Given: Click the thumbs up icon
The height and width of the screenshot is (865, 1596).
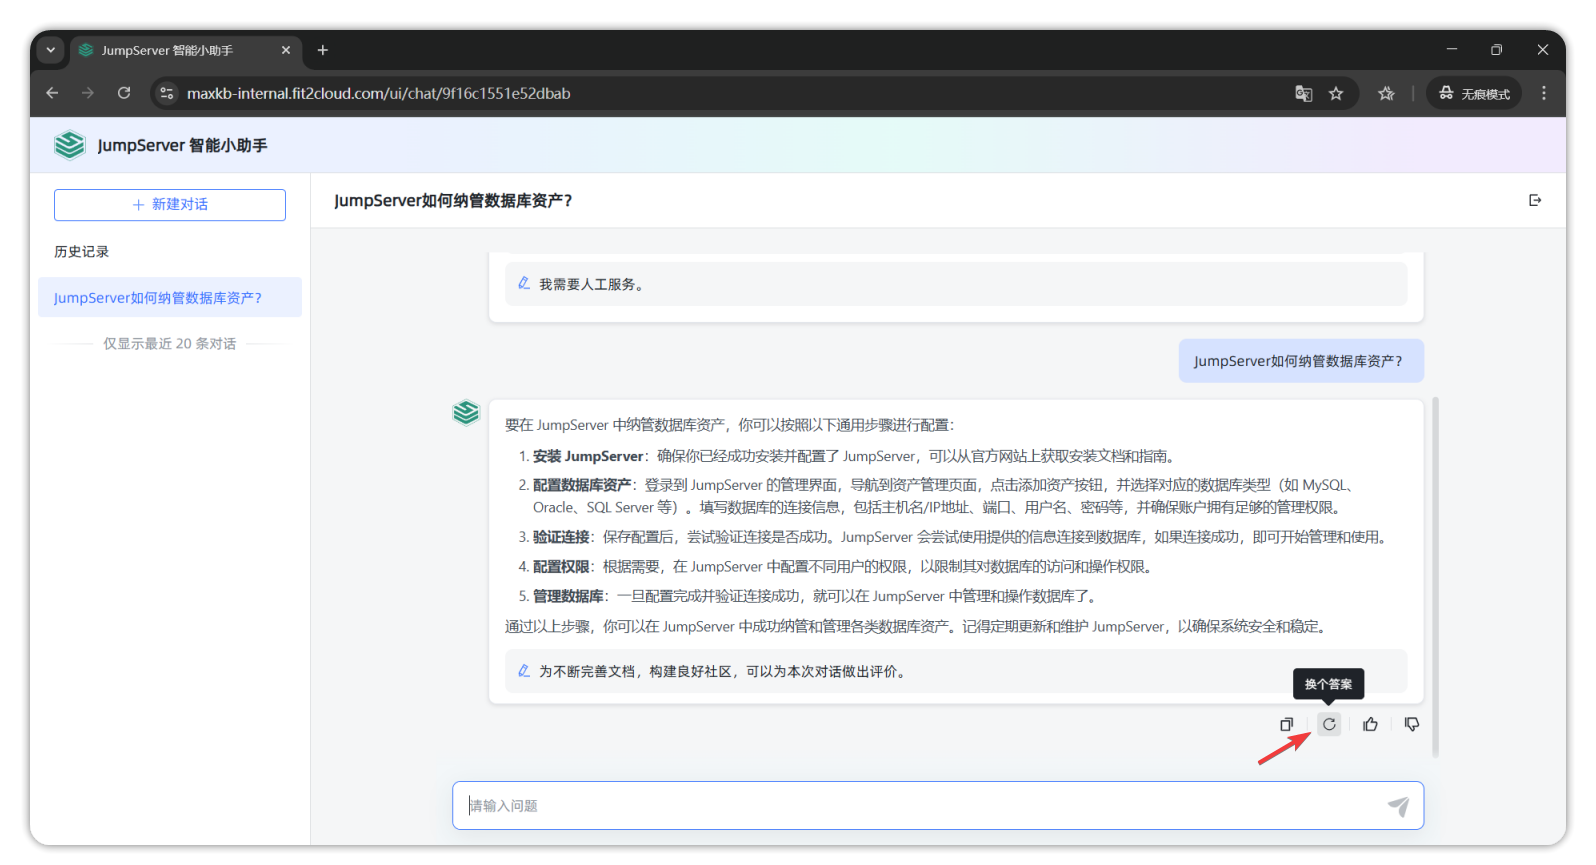Looking at the screenshot, I should [1370, 724].
